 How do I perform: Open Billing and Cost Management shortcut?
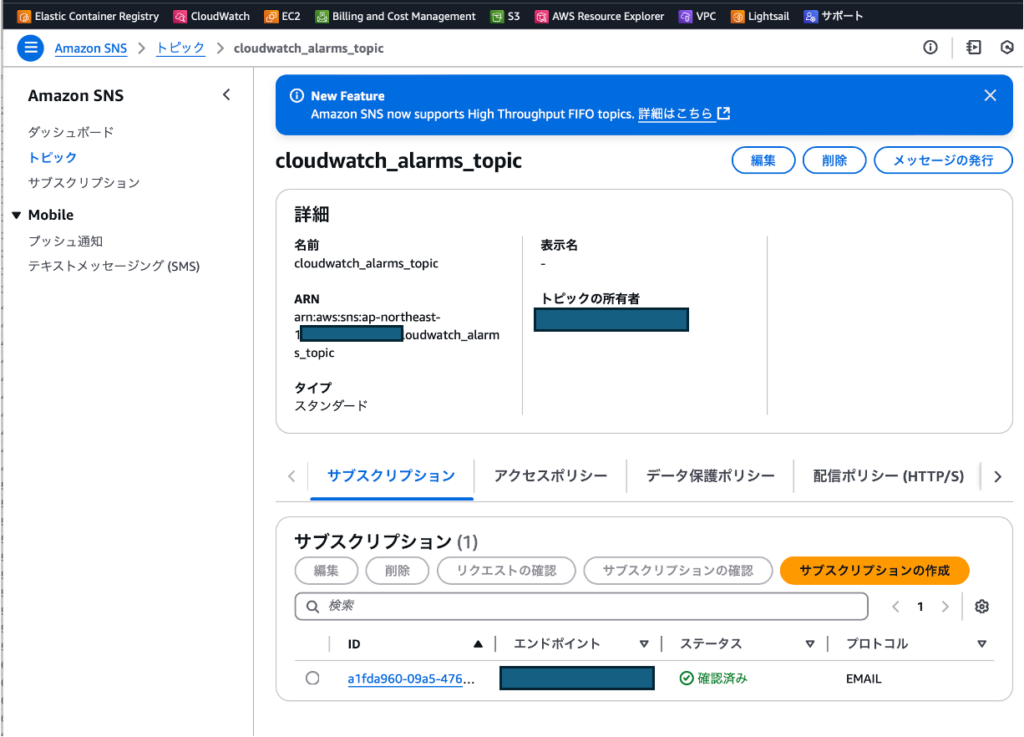tap(395, 16)
